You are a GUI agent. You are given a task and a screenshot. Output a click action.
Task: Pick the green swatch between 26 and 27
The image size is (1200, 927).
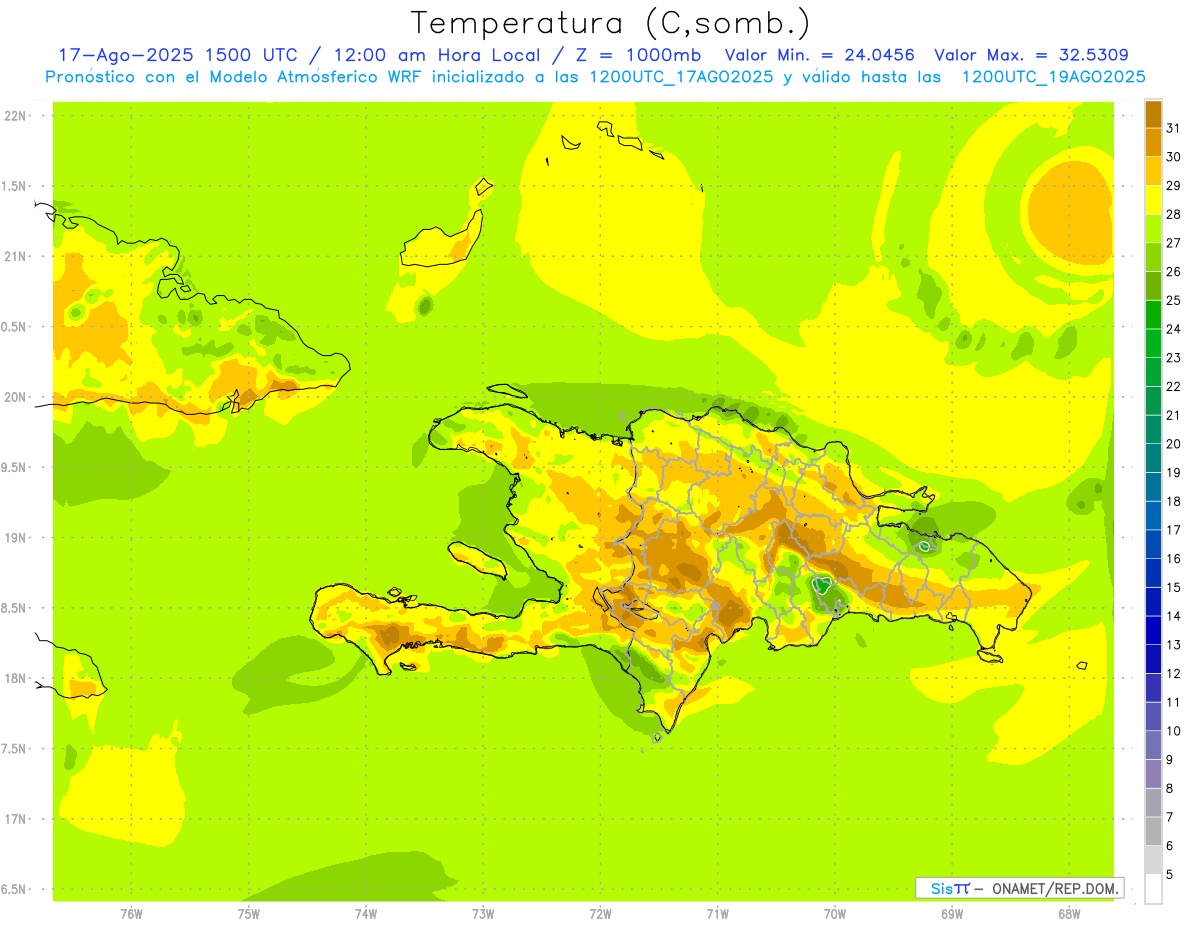[x=1153, y=257]
